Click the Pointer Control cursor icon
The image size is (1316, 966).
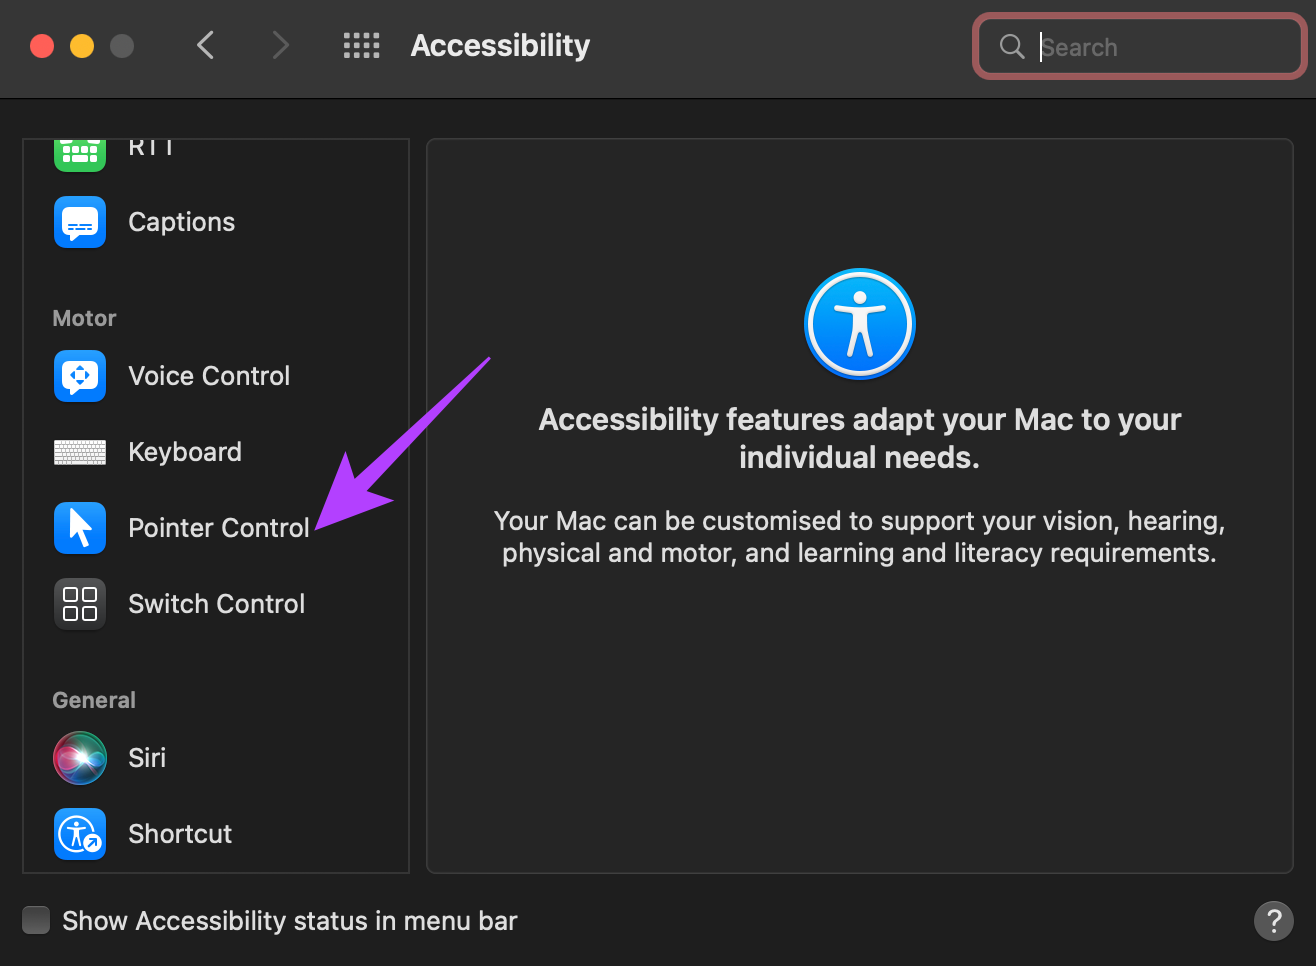[80, 528]
